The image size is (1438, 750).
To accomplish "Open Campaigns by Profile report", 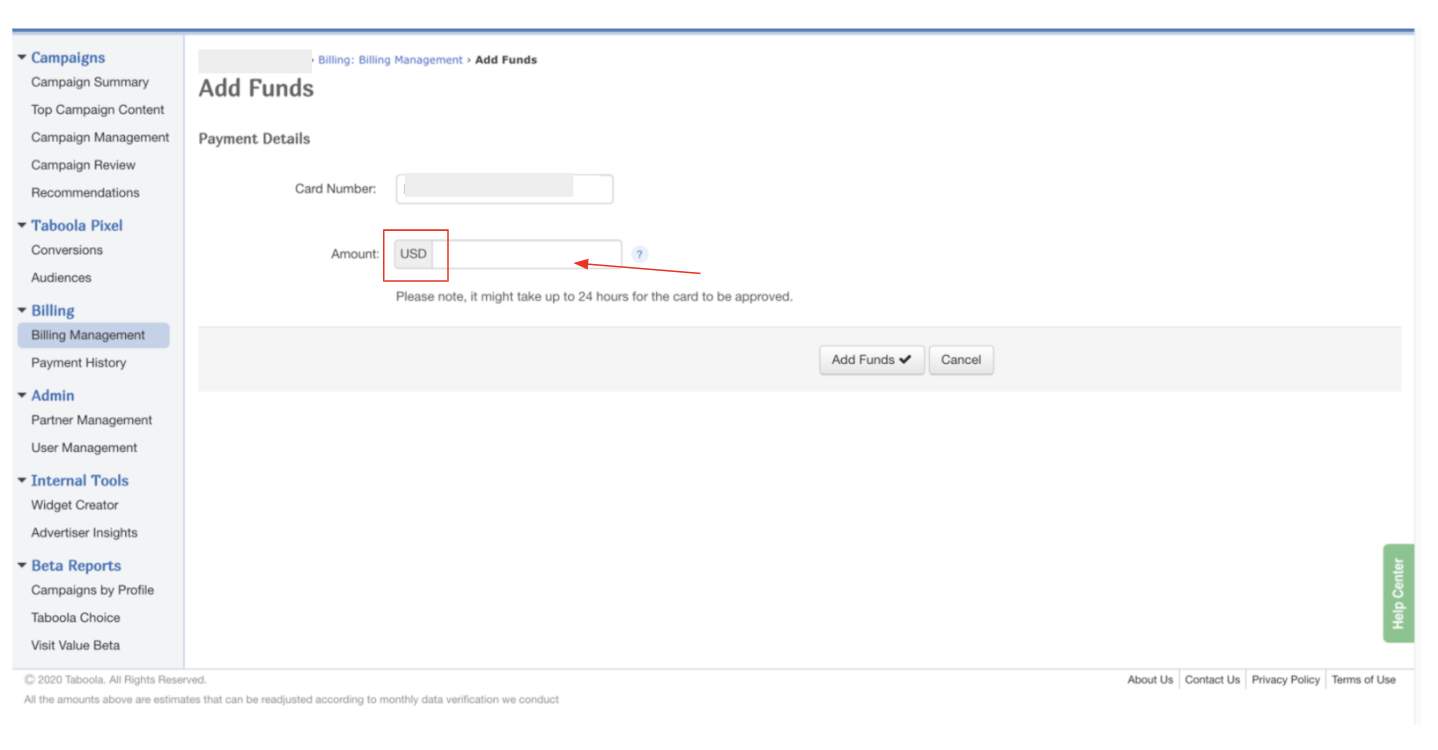I will click(x=93, y=590).
